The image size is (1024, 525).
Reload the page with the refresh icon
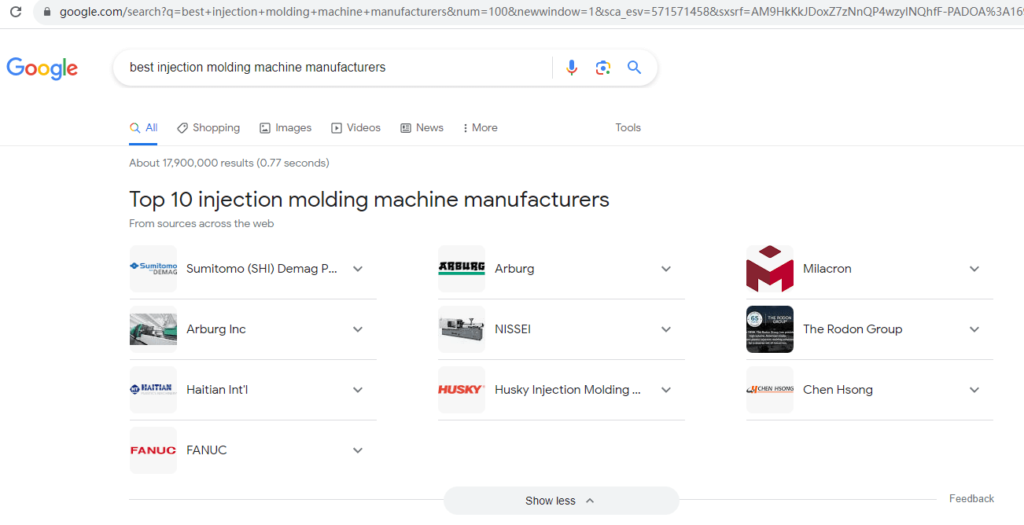coord(16,11)
